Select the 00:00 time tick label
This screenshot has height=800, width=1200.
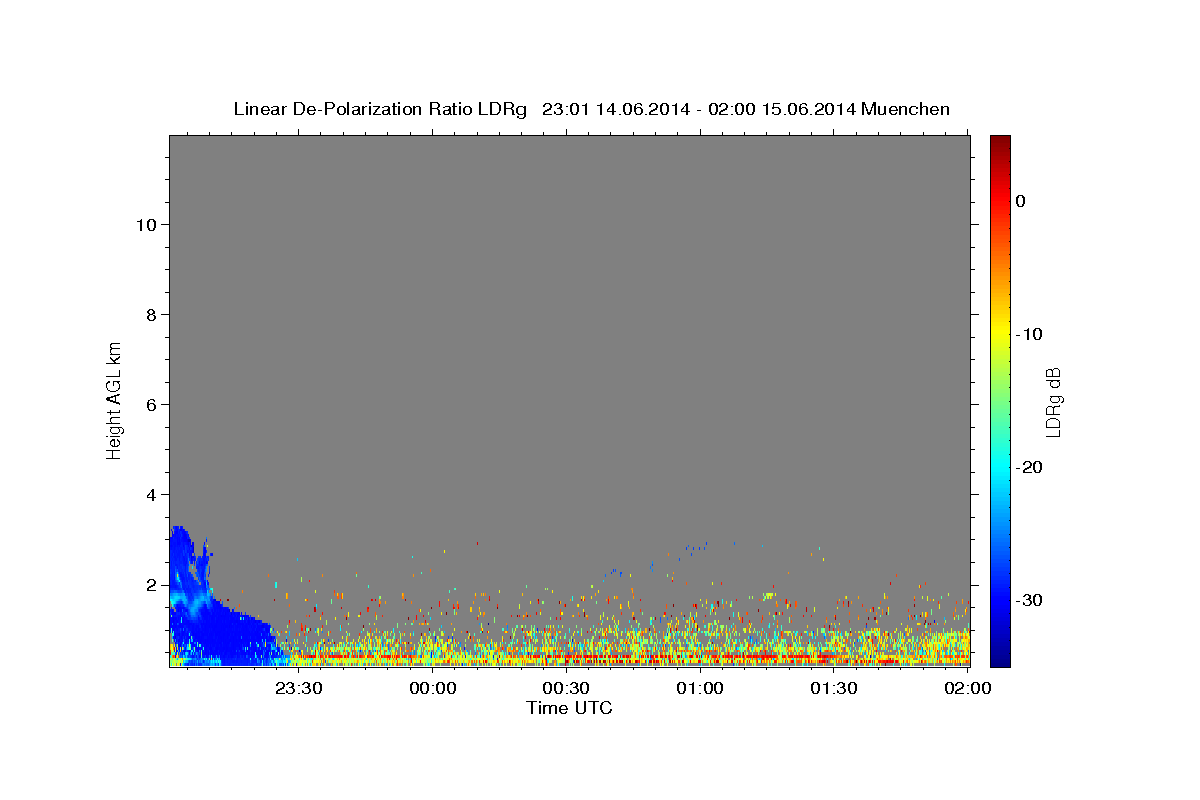pyautogui.click(x=433, y=689)
